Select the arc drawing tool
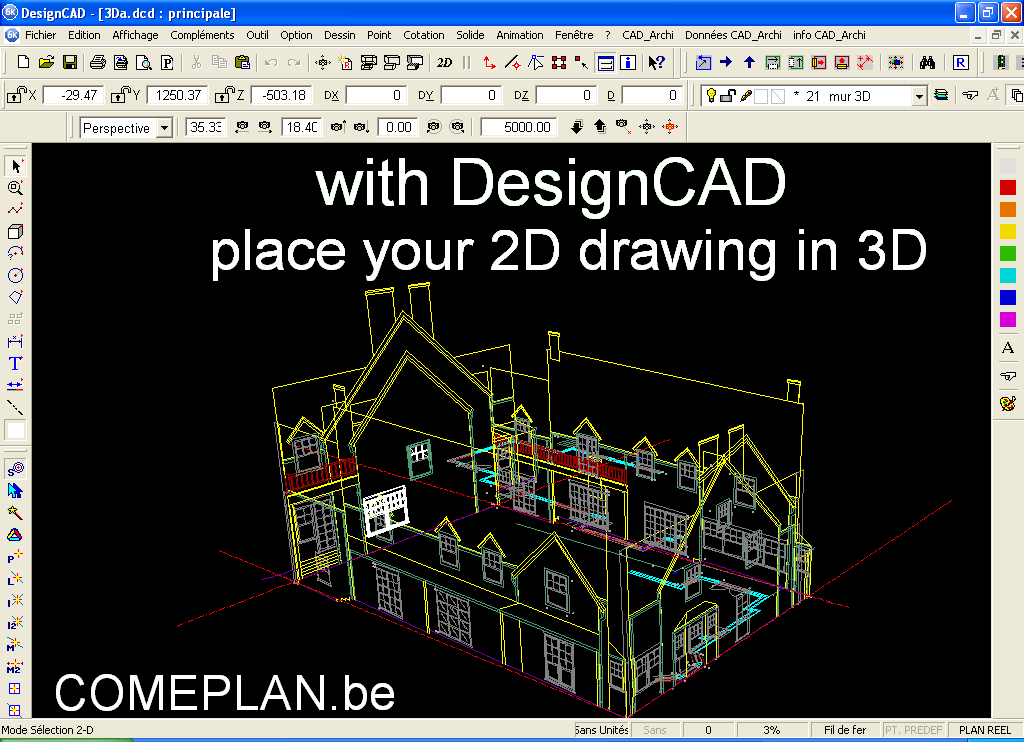The image size is (1024, 742). pos(16,253)
